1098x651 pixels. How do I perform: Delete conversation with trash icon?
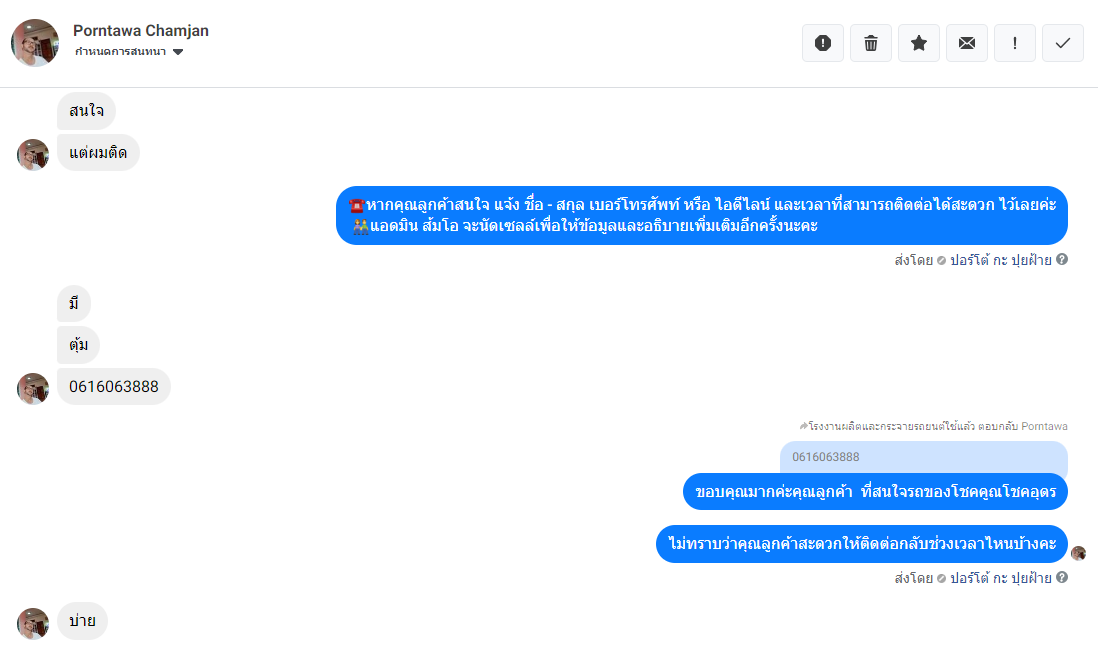click(871, 43)
